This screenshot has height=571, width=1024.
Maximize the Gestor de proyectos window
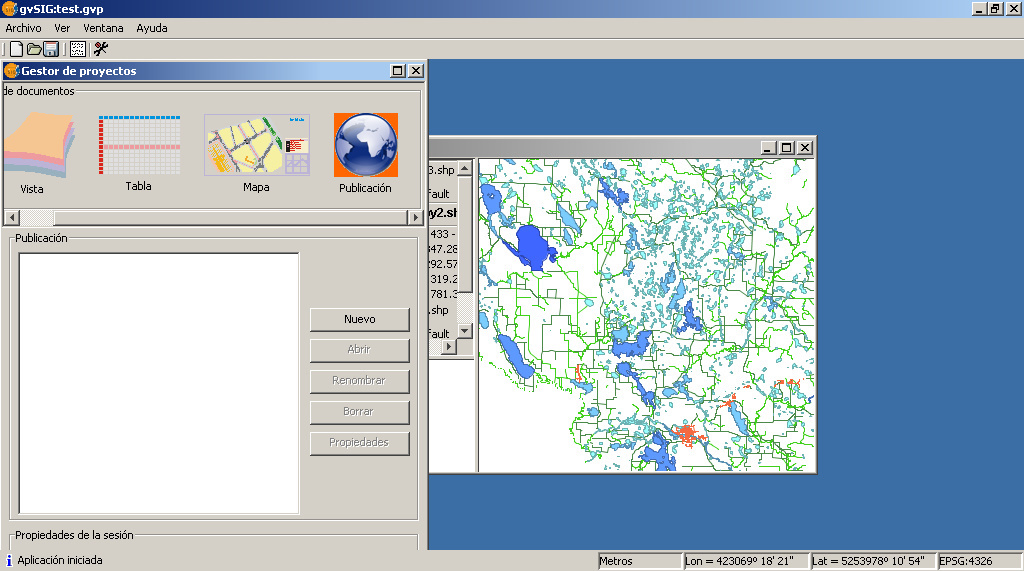[398, 71]
